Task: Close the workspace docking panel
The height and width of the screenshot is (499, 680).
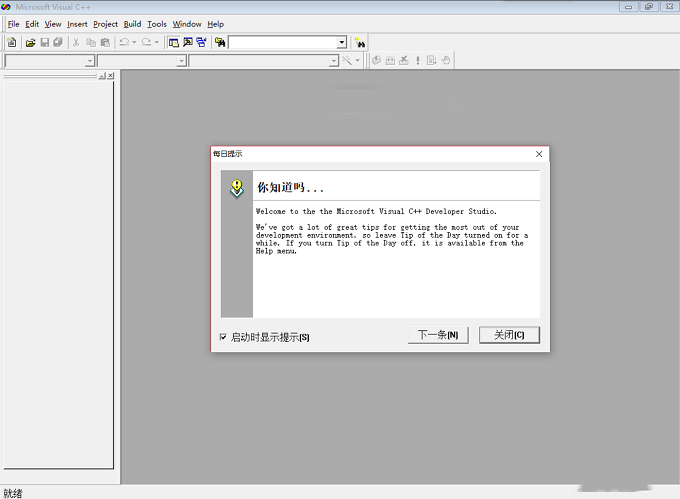Action: (111, 75)
